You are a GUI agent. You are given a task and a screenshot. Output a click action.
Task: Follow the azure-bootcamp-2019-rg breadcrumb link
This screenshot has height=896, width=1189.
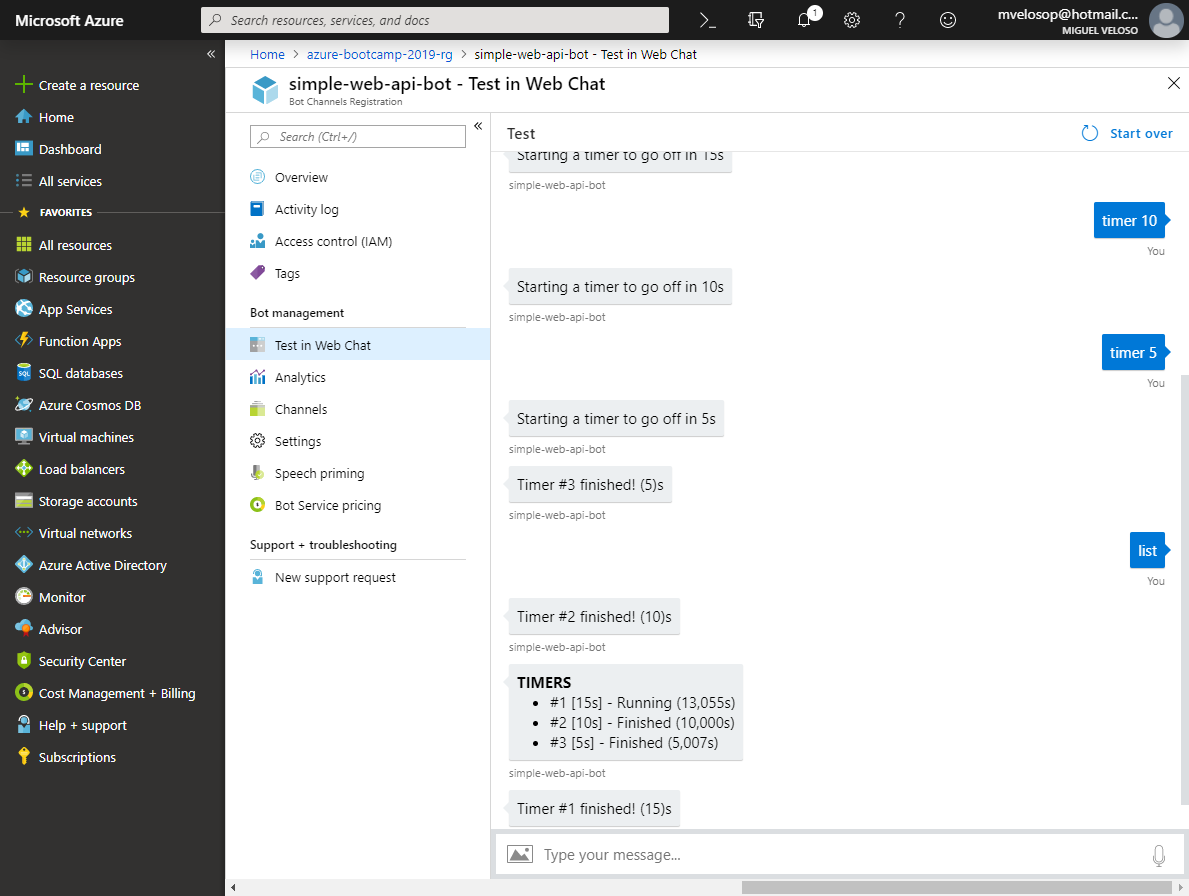pyautogui.click(x=379, y=55)
